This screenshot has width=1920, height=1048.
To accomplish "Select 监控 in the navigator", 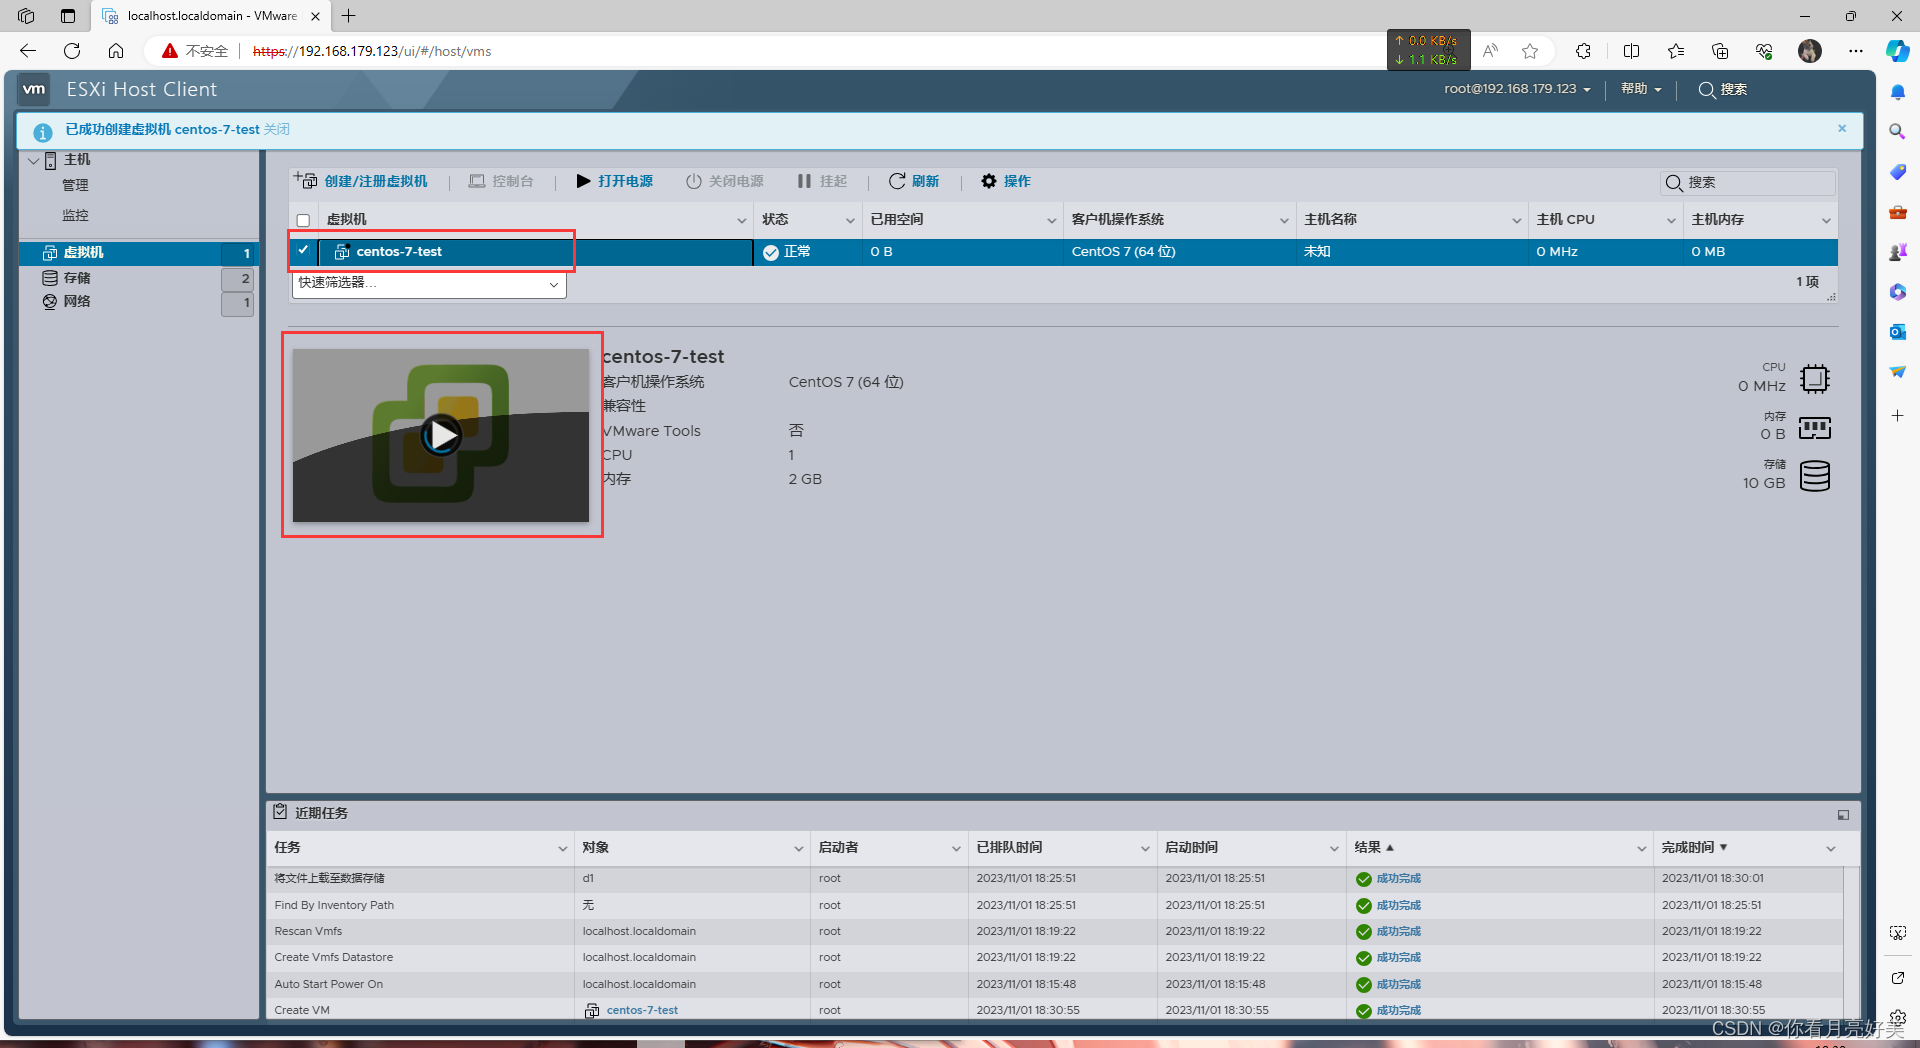I will click(x=75, y=215).
